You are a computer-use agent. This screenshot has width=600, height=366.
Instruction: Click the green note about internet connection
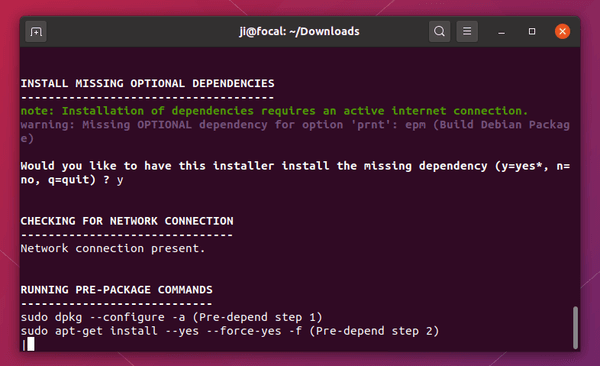(274, 111)
